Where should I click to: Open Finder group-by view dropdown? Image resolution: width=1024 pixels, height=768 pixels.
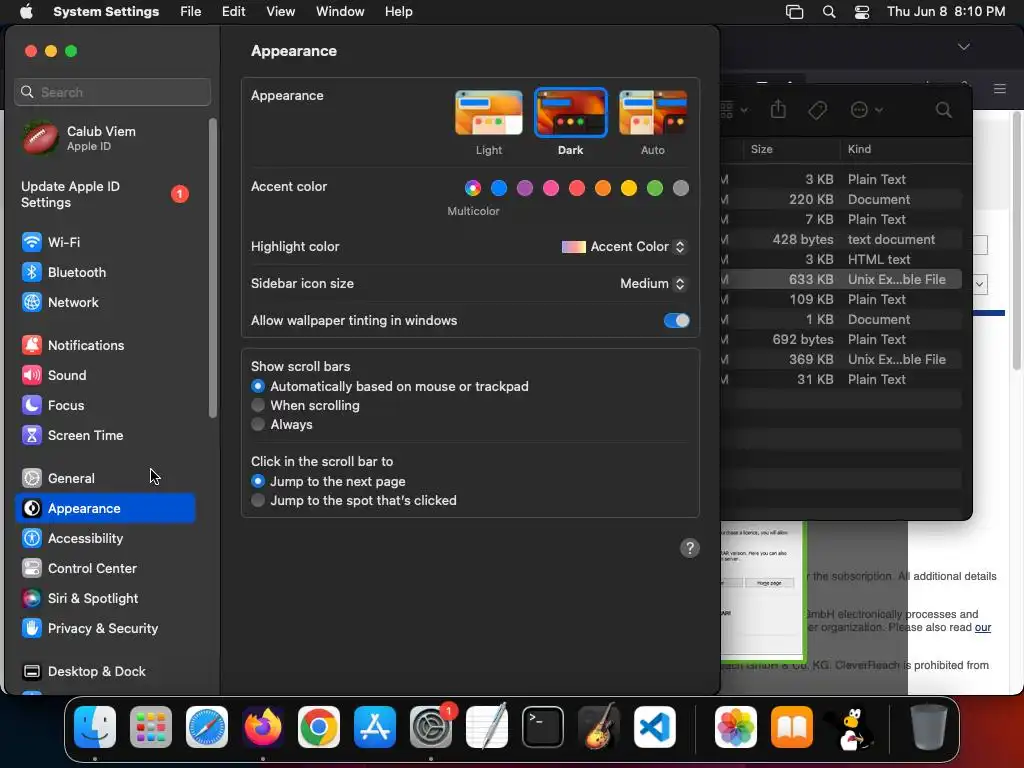tap(733, 110)
